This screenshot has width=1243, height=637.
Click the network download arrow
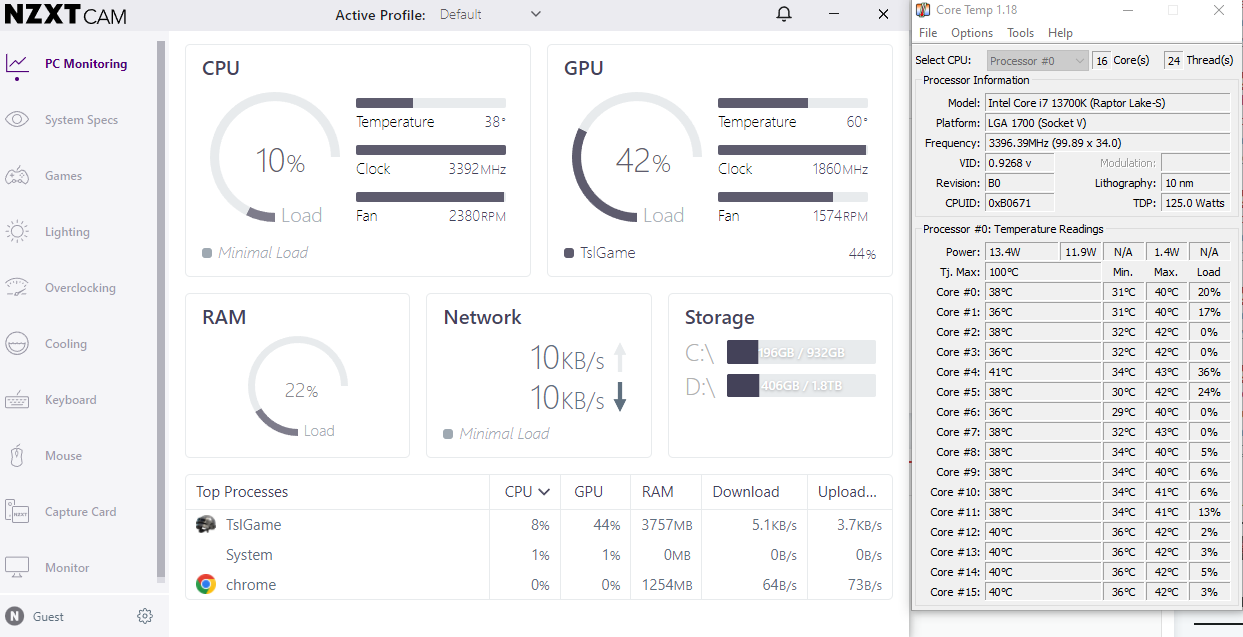(x=620, y=398)
